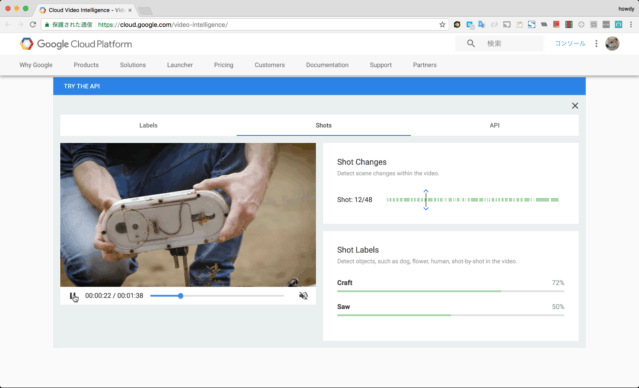
Task: Open the Solutions menu
Action: point(133,65)
